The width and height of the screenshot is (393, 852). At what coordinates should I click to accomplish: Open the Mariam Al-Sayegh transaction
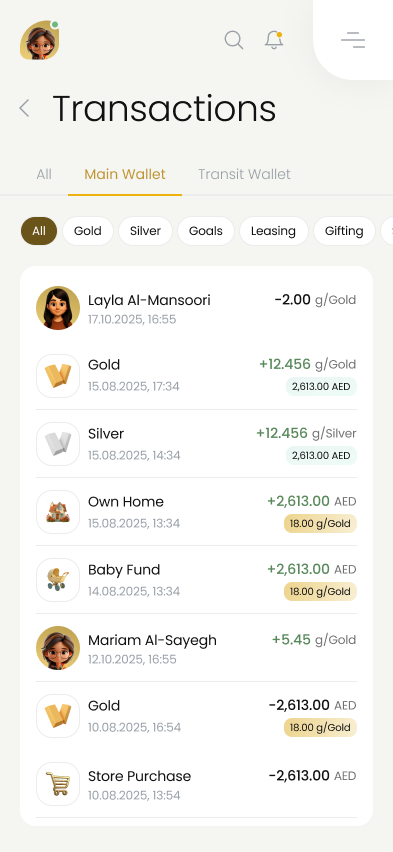196,648
